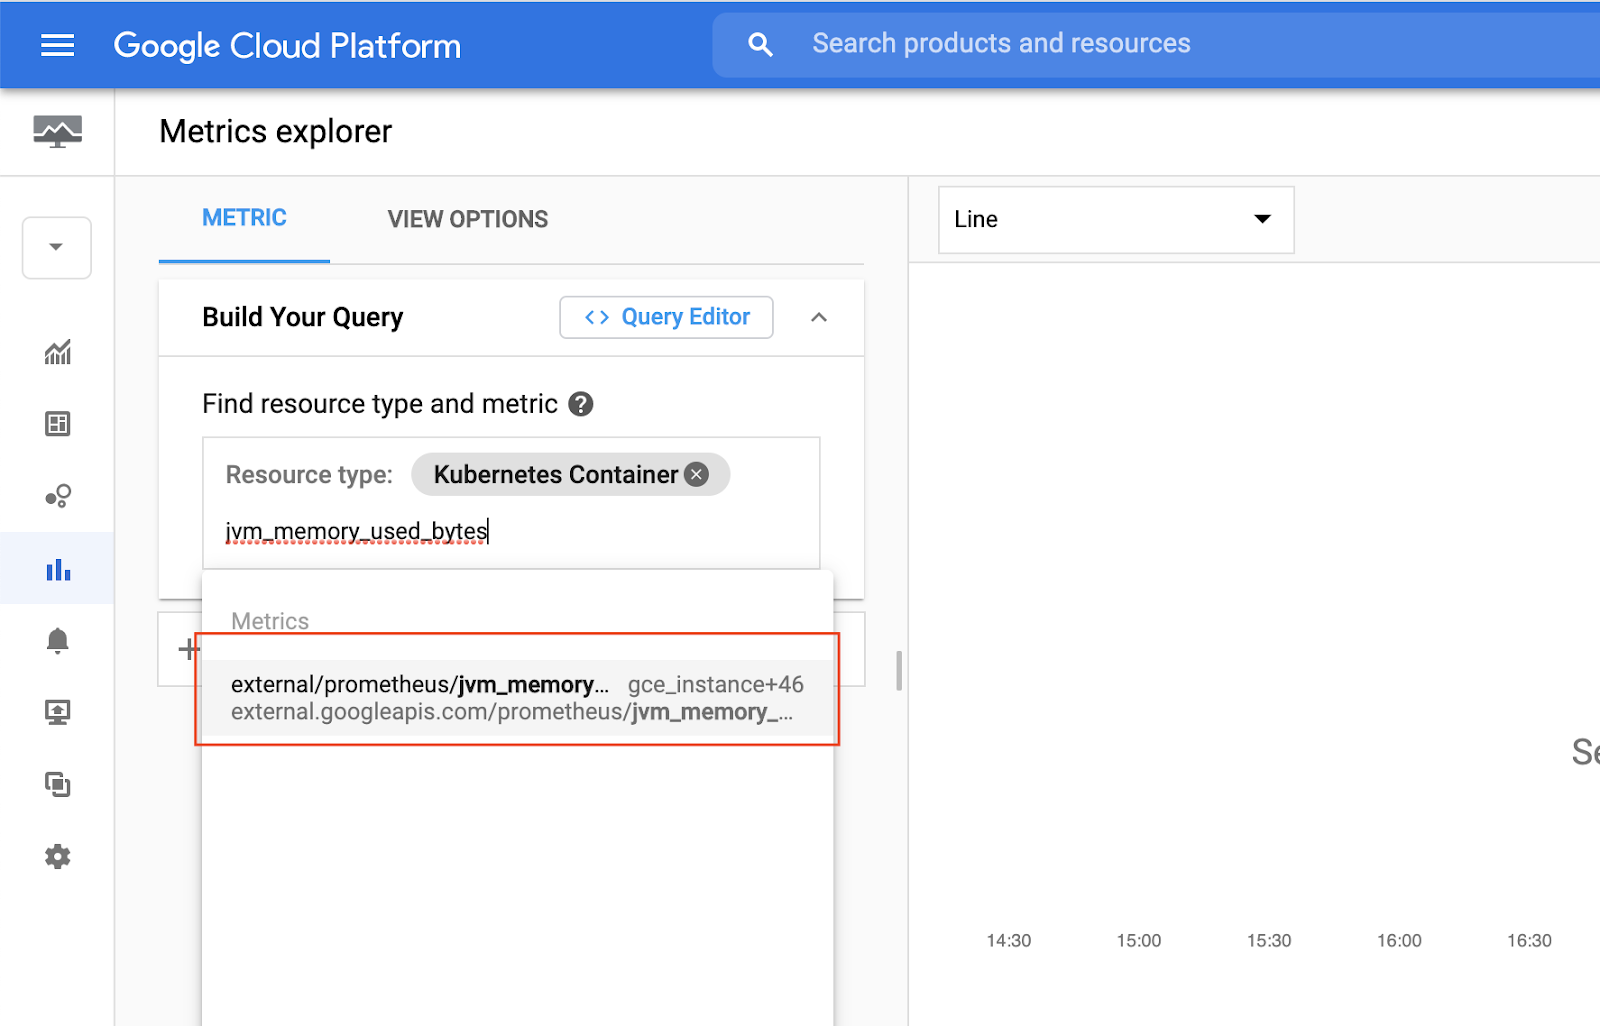Open Uptime checks monitor icon

[x=57, y=712]
